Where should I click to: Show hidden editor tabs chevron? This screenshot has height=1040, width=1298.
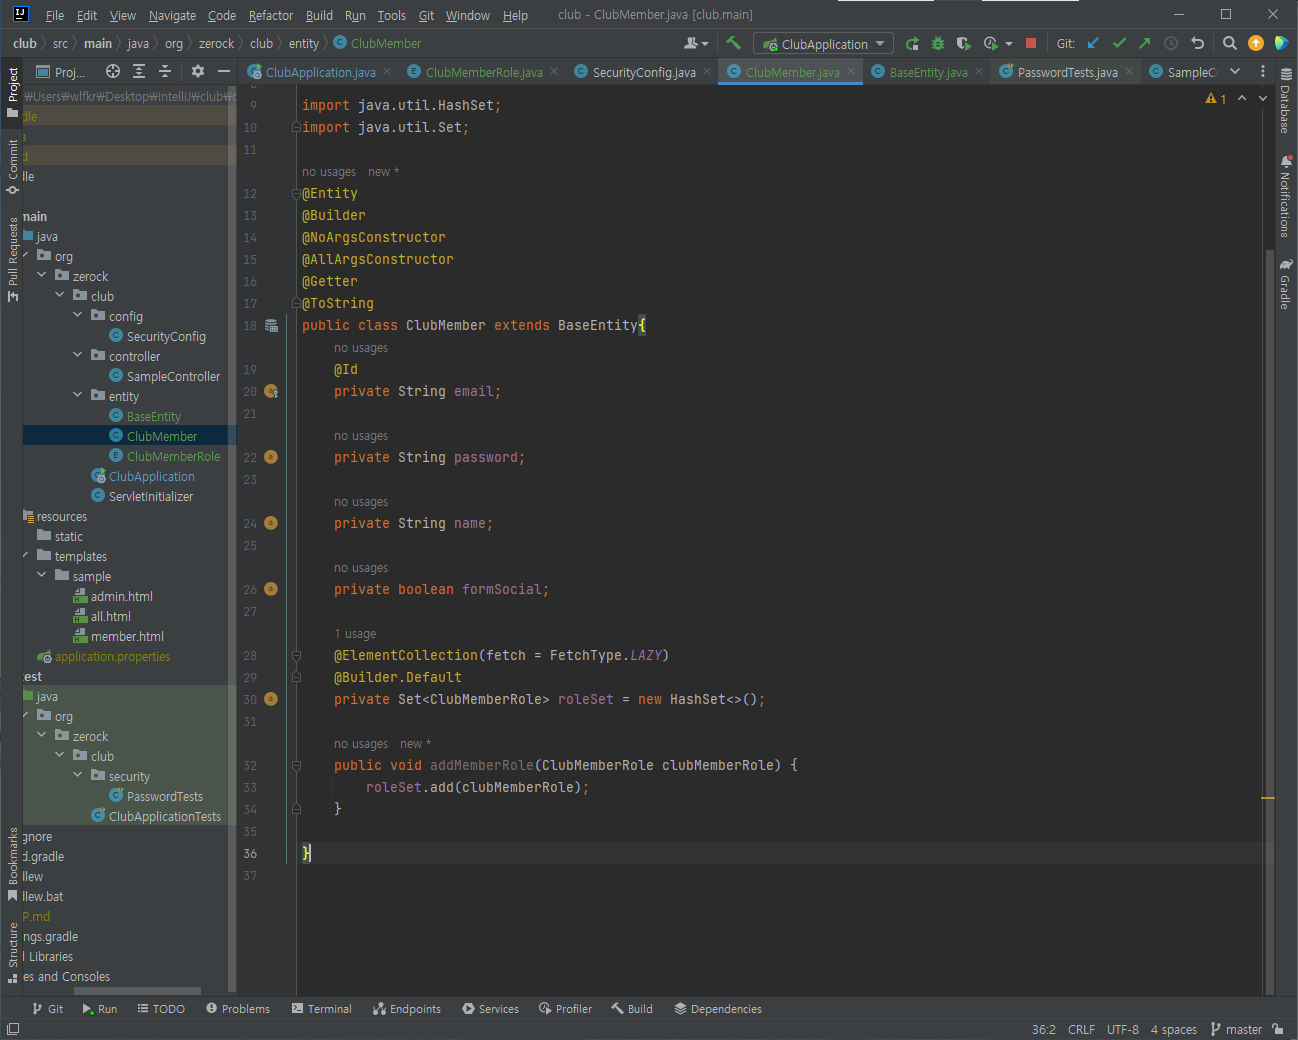tap(1235, 71)
